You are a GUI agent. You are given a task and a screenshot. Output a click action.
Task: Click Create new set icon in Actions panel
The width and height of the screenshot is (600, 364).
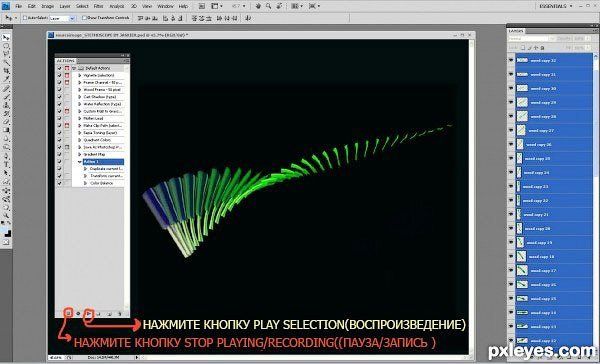click(x=99, y=313)
